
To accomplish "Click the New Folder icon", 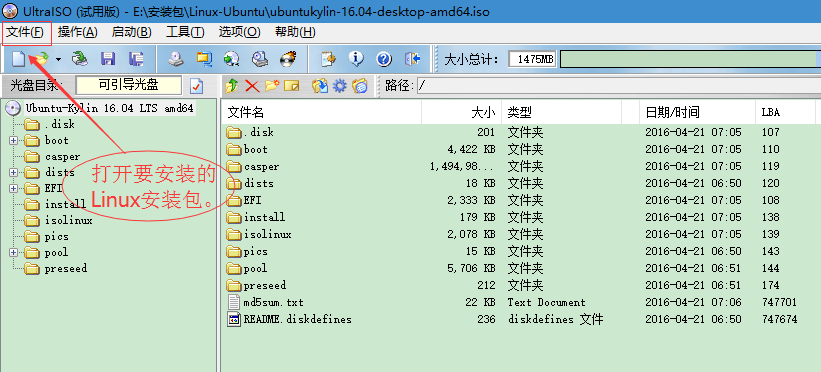I will 272,86.
